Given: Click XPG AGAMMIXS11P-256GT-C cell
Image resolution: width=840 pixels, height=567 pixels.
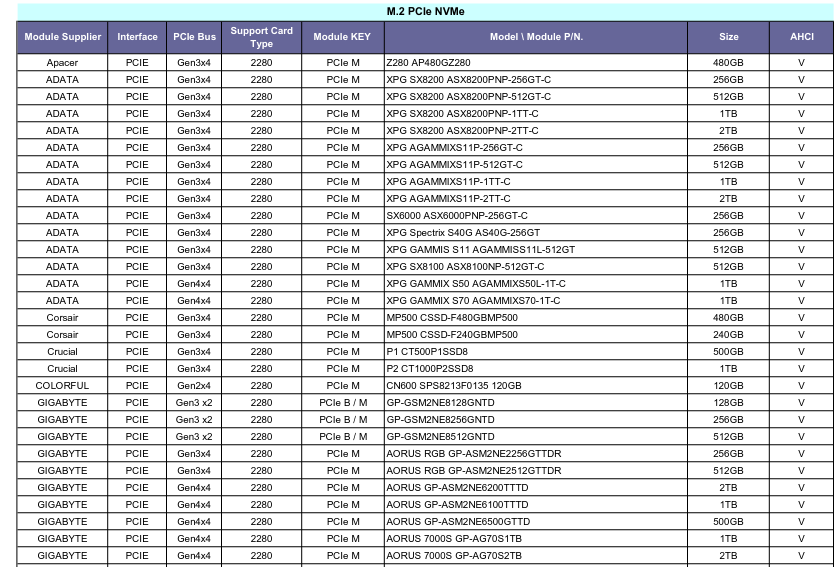Looking at the screenshot, I should [x=536, y=148].
